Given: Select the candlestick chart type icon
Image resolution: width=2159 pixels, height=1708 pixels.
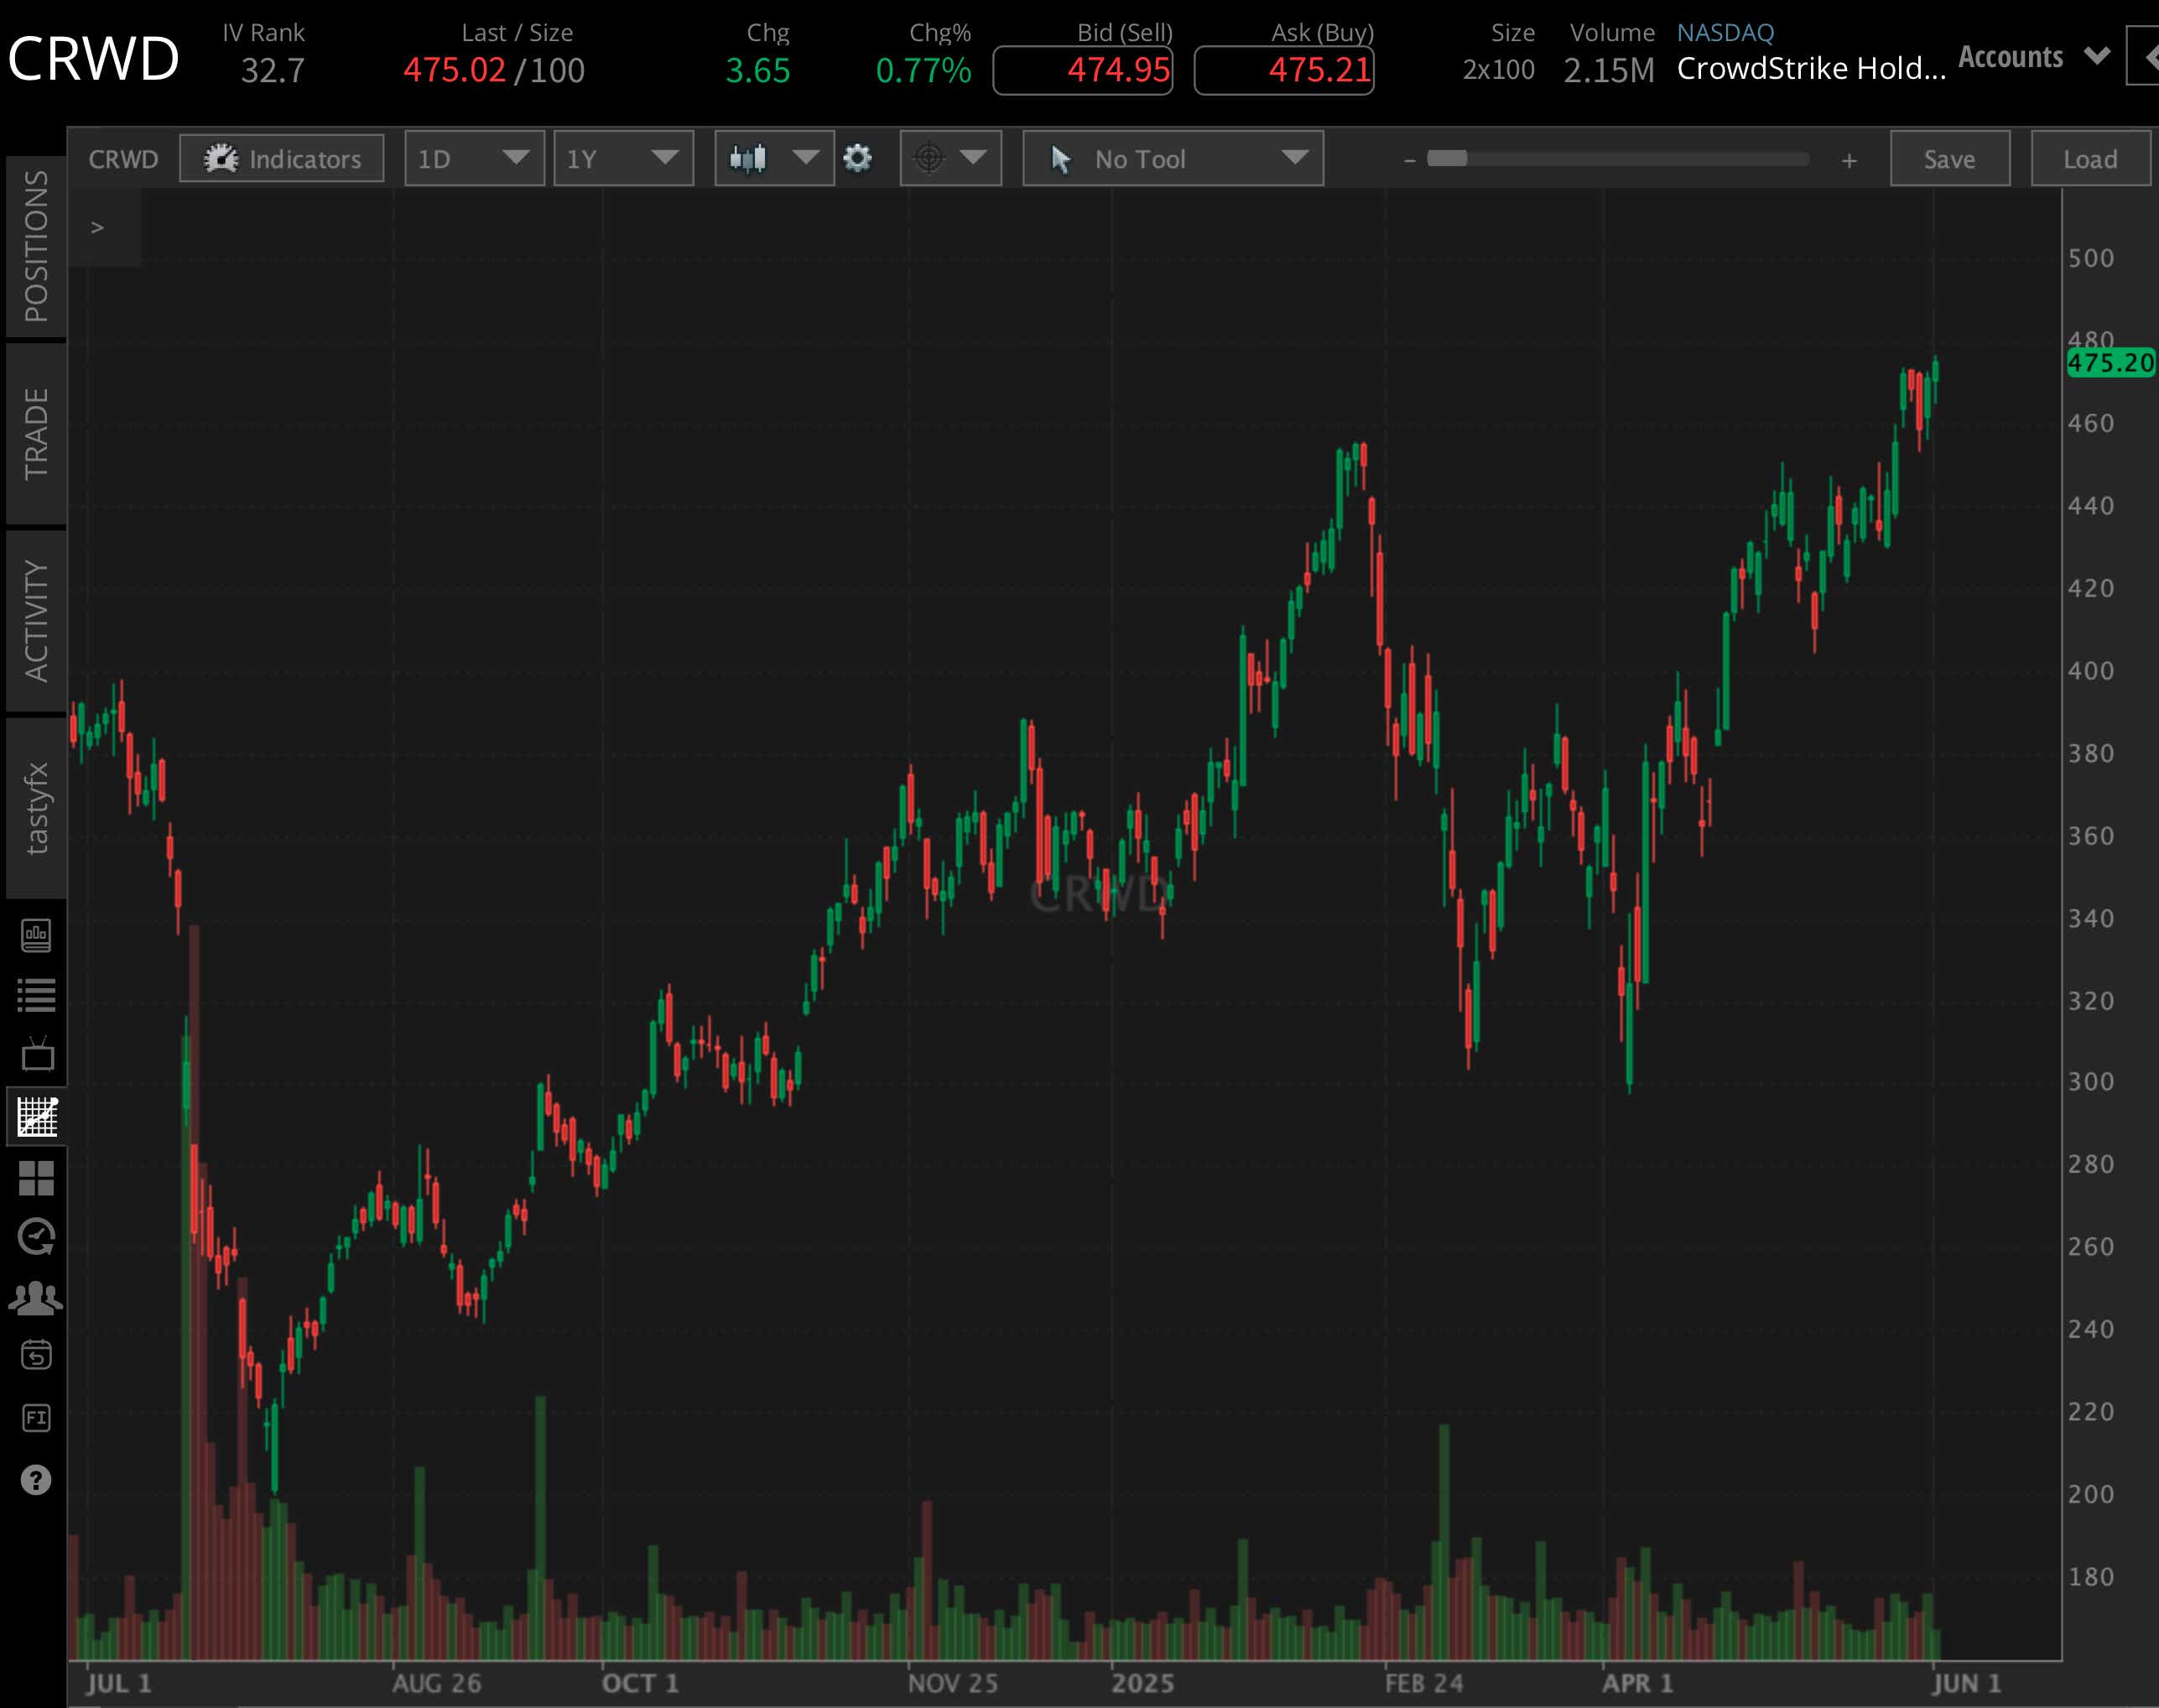Looking at the screenshot, I should click(748, 158).
